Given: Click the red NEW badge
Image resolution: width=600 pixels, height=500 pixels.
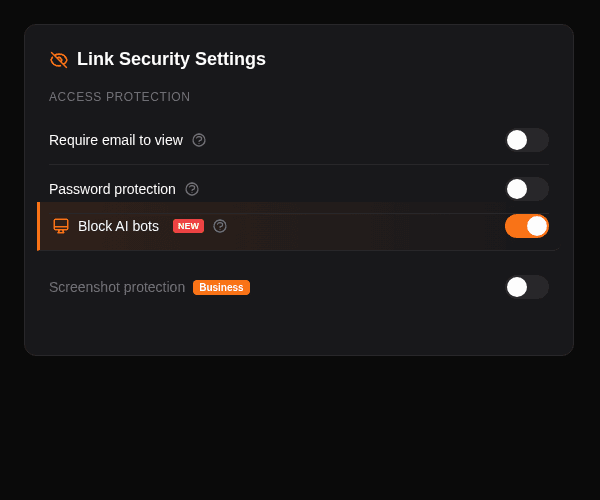Looking at the screenshot, I should [188, 226].
